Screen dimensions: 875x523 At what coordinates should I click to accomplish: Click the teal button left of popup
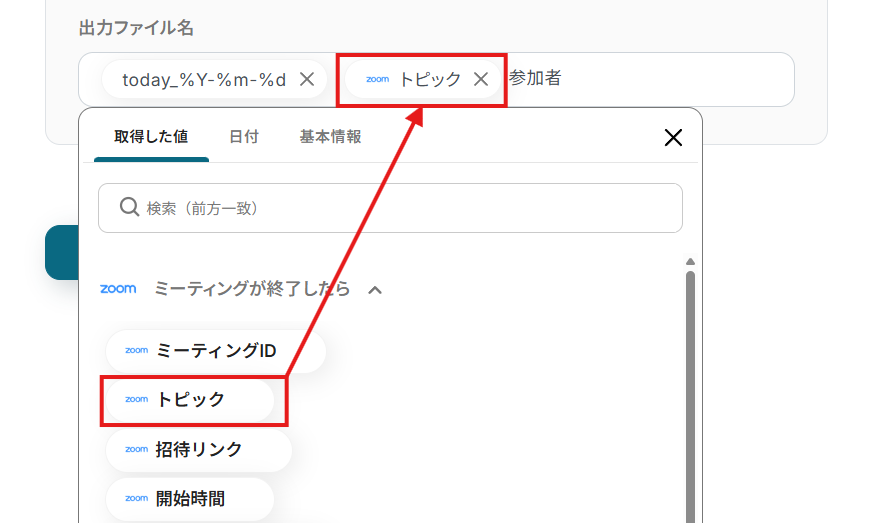coord(62,252)
